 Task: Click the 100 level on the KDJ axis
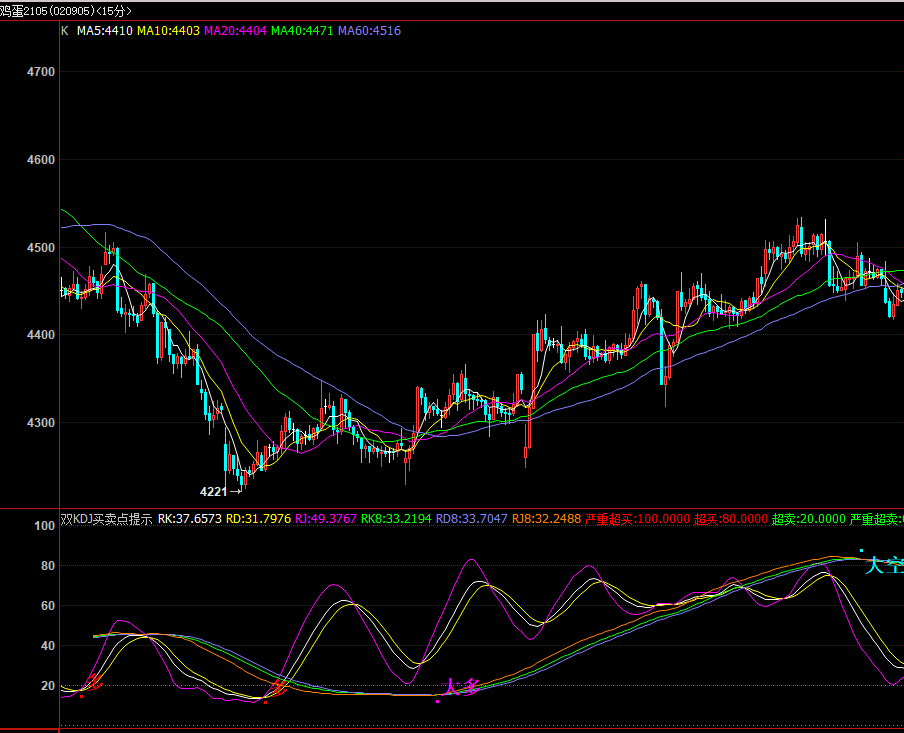pos(45,526)
